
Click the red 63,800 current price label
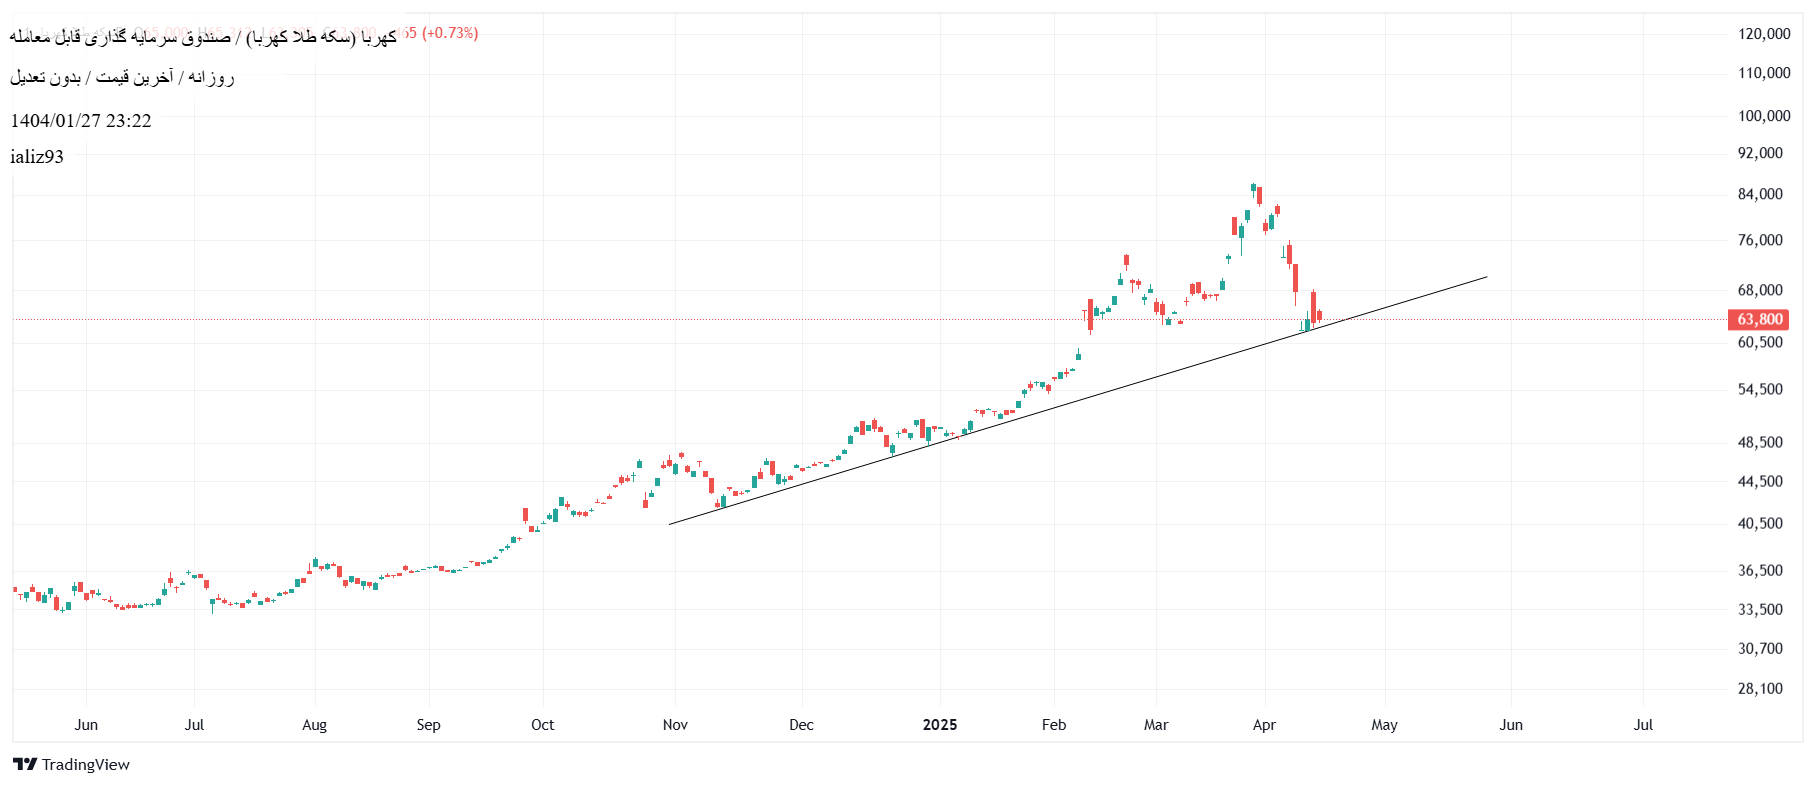(x=1758, y=320)
